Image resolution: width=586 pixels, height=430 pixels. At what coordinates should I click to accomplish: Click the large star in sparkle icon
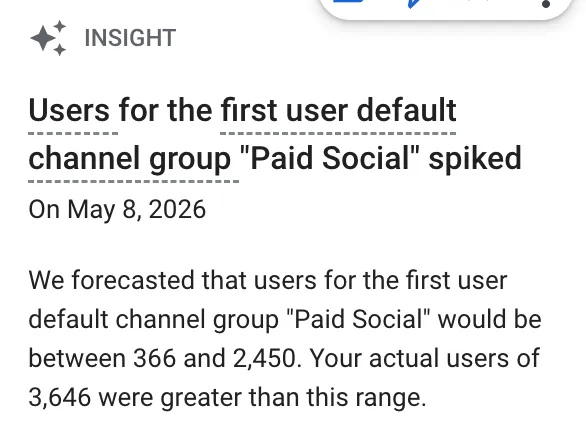tap(43, 37)
